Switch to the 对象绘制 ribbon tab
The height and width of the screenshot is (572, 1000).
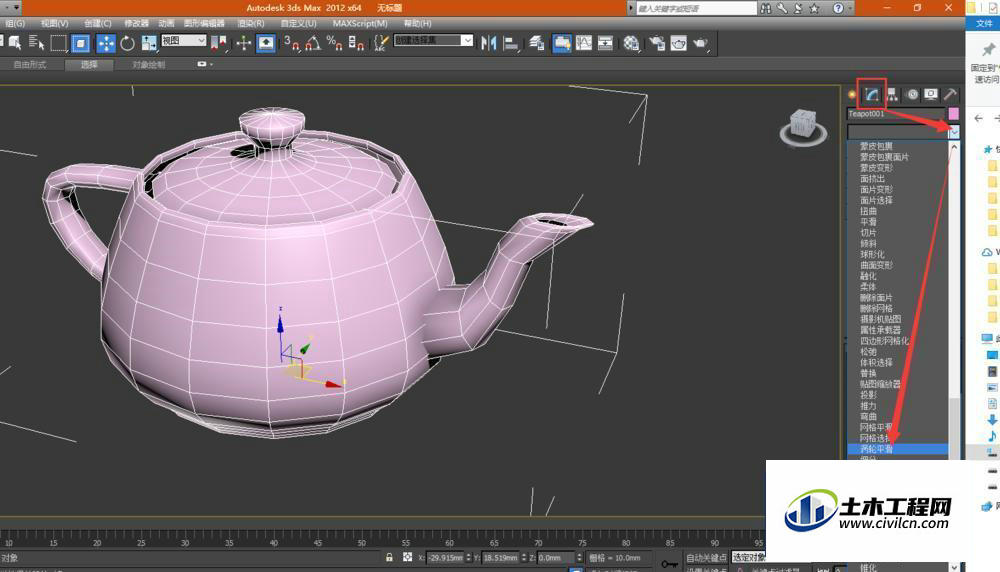(x=149, y=64)
